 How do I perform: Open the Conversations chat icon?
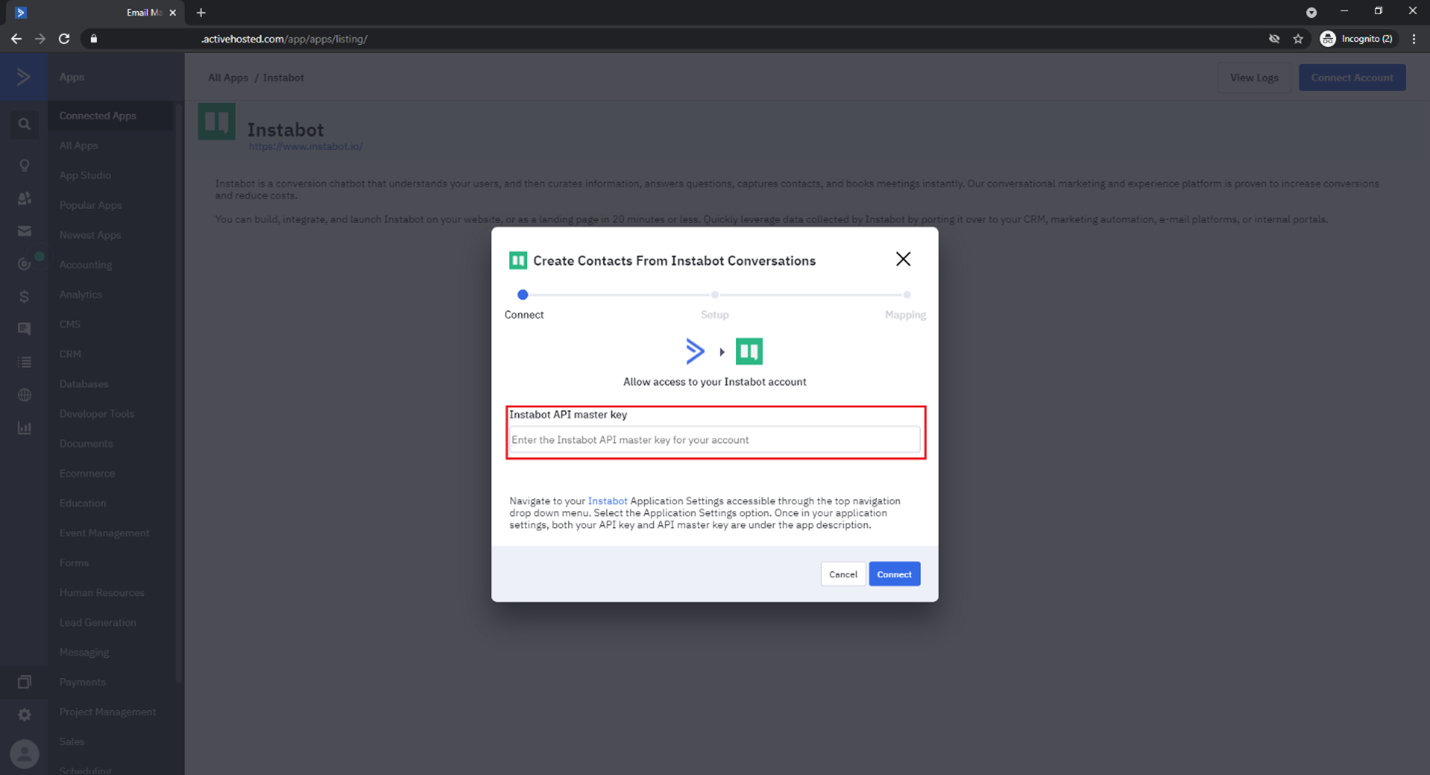tap(24, 329)
